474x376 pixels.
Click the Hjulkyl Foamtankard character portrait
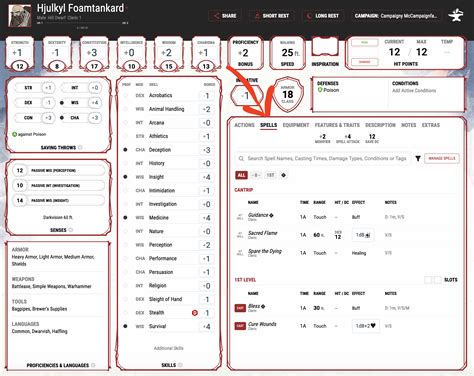pos(20,15)
